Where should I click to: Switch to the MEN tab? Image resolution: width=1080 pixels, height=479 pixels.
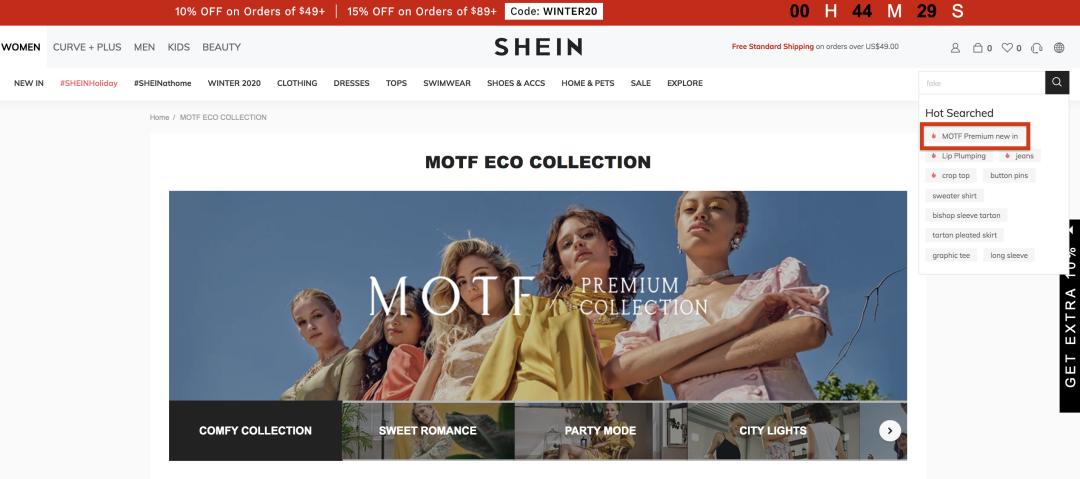[x=144, y=48]
